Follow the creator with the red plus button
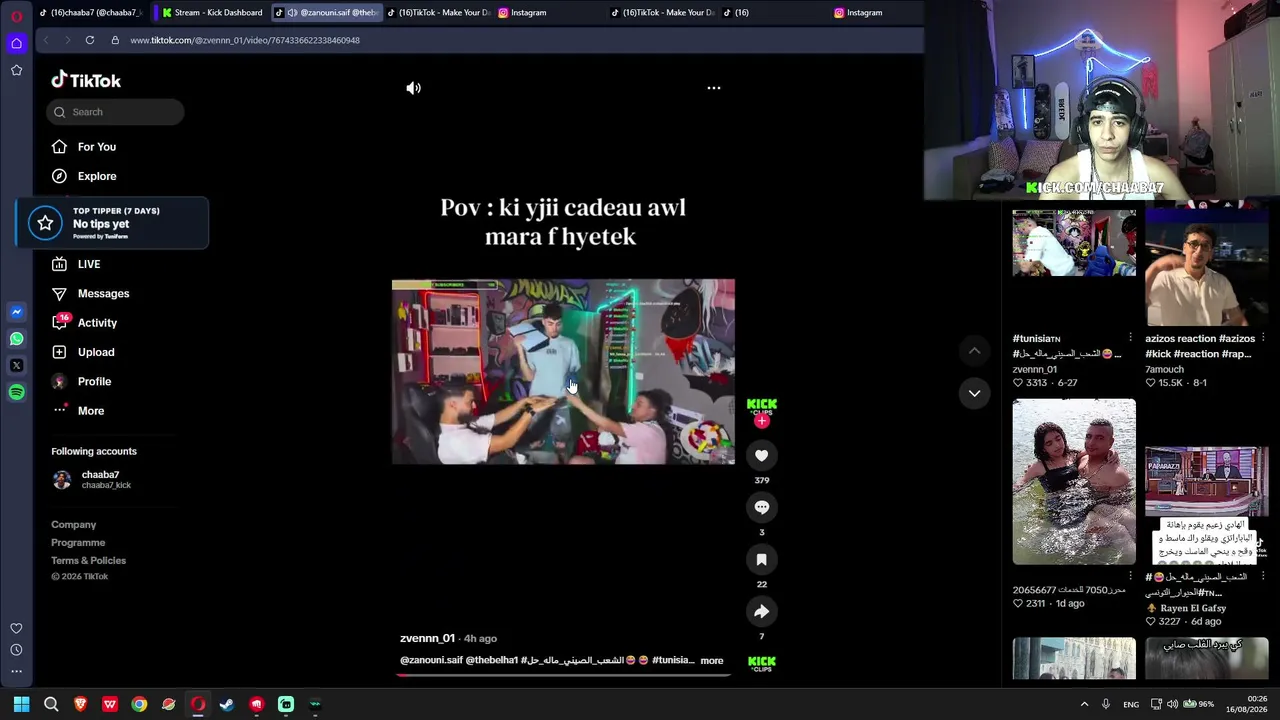This screenshot has height=720, width=1280. [x=762, y=422]
